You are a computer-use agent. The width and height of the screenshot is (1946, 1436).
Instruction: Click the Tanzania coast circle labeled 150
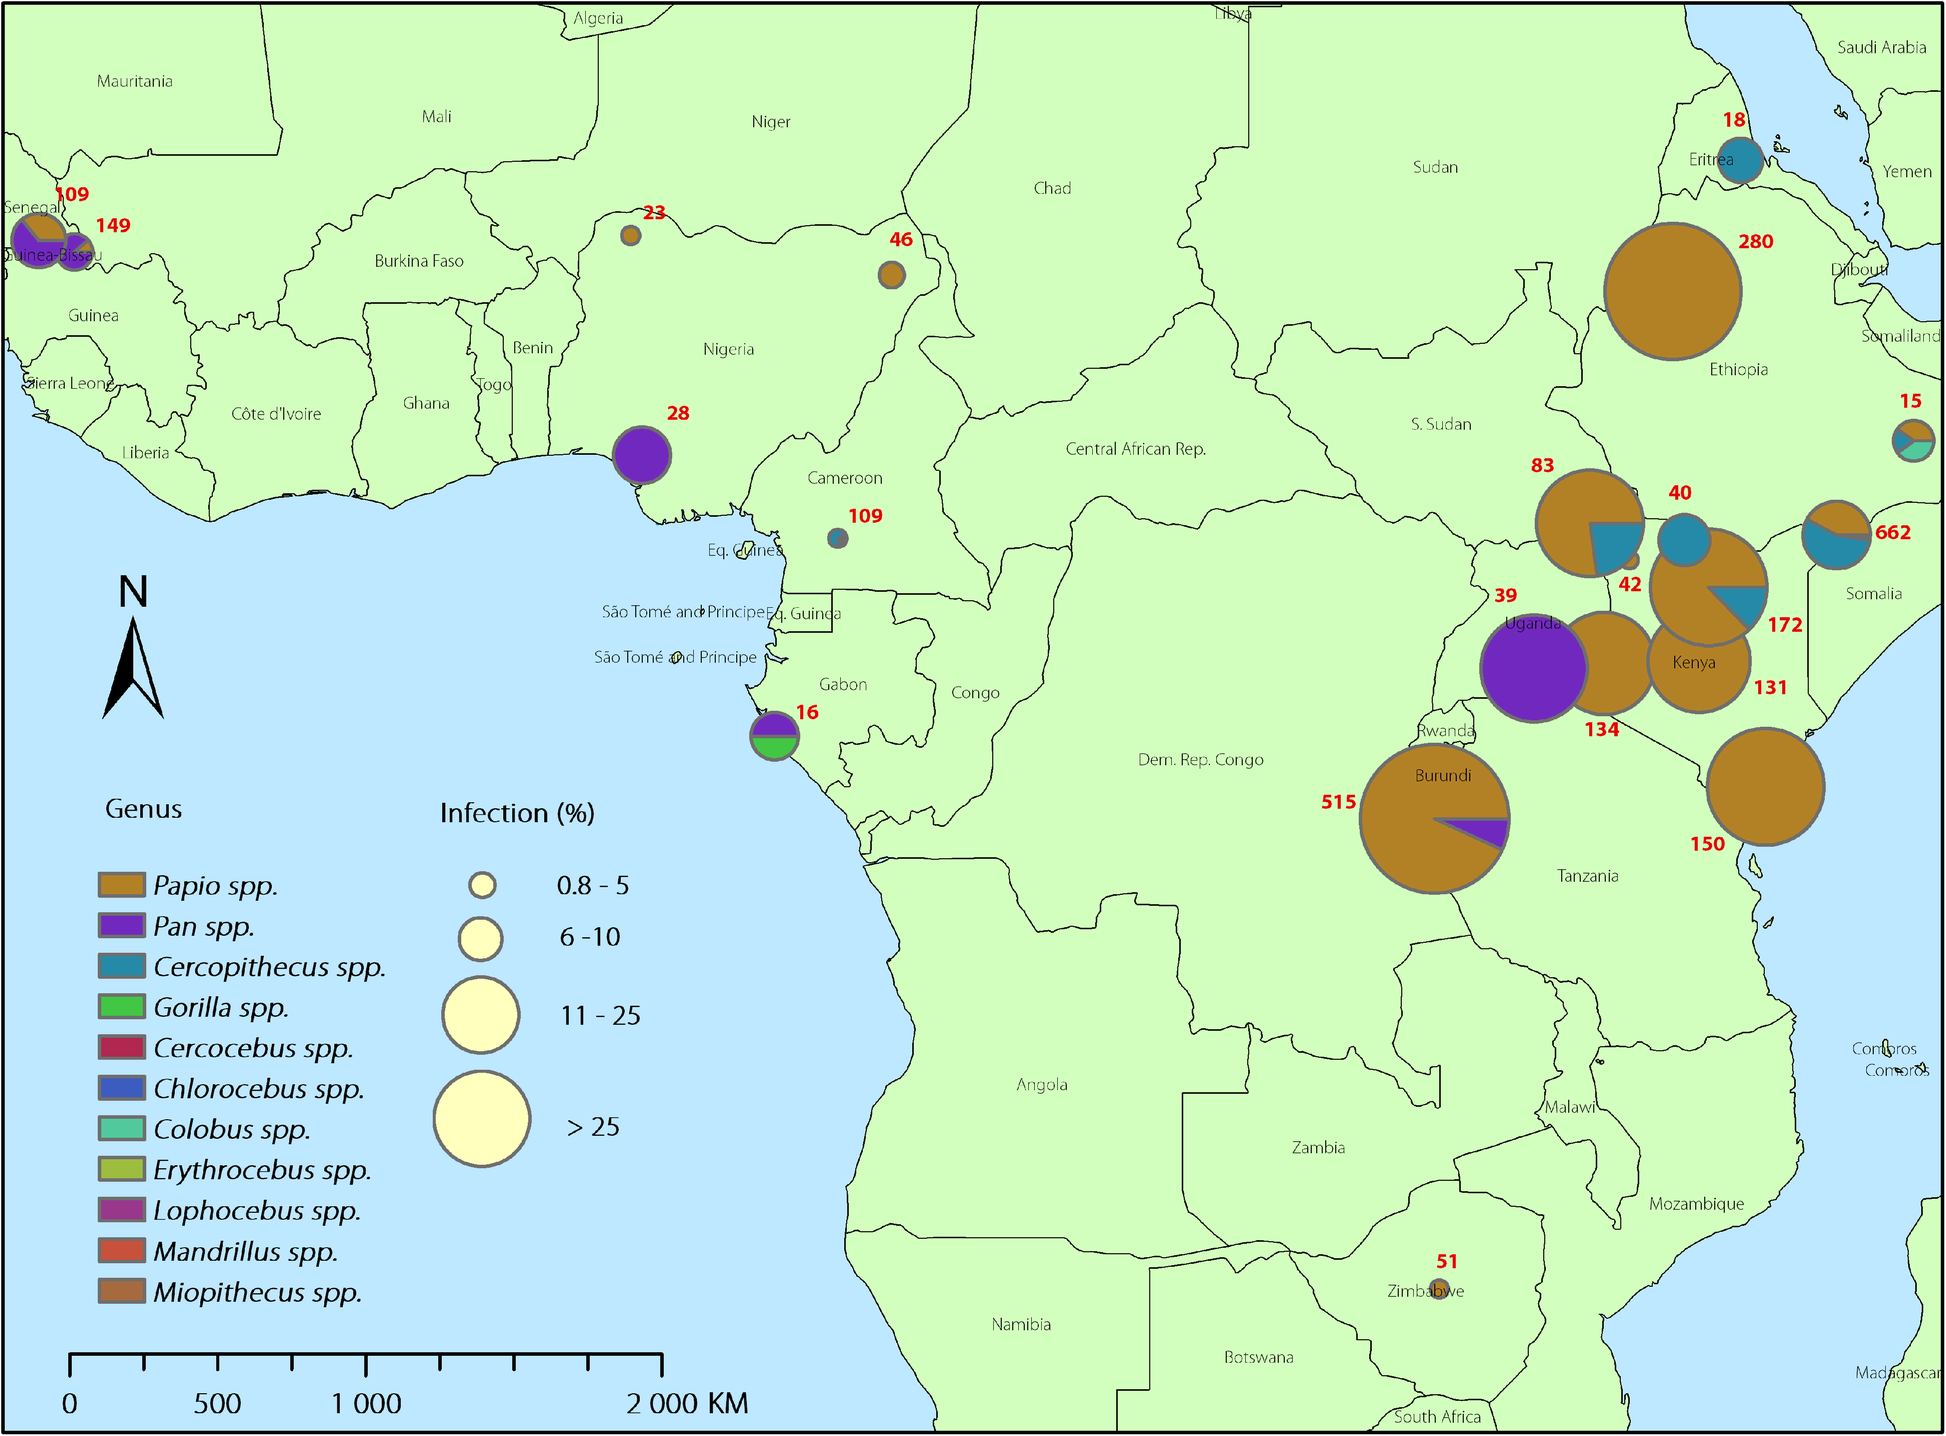pyautogui.click(x=1766, y=787)
